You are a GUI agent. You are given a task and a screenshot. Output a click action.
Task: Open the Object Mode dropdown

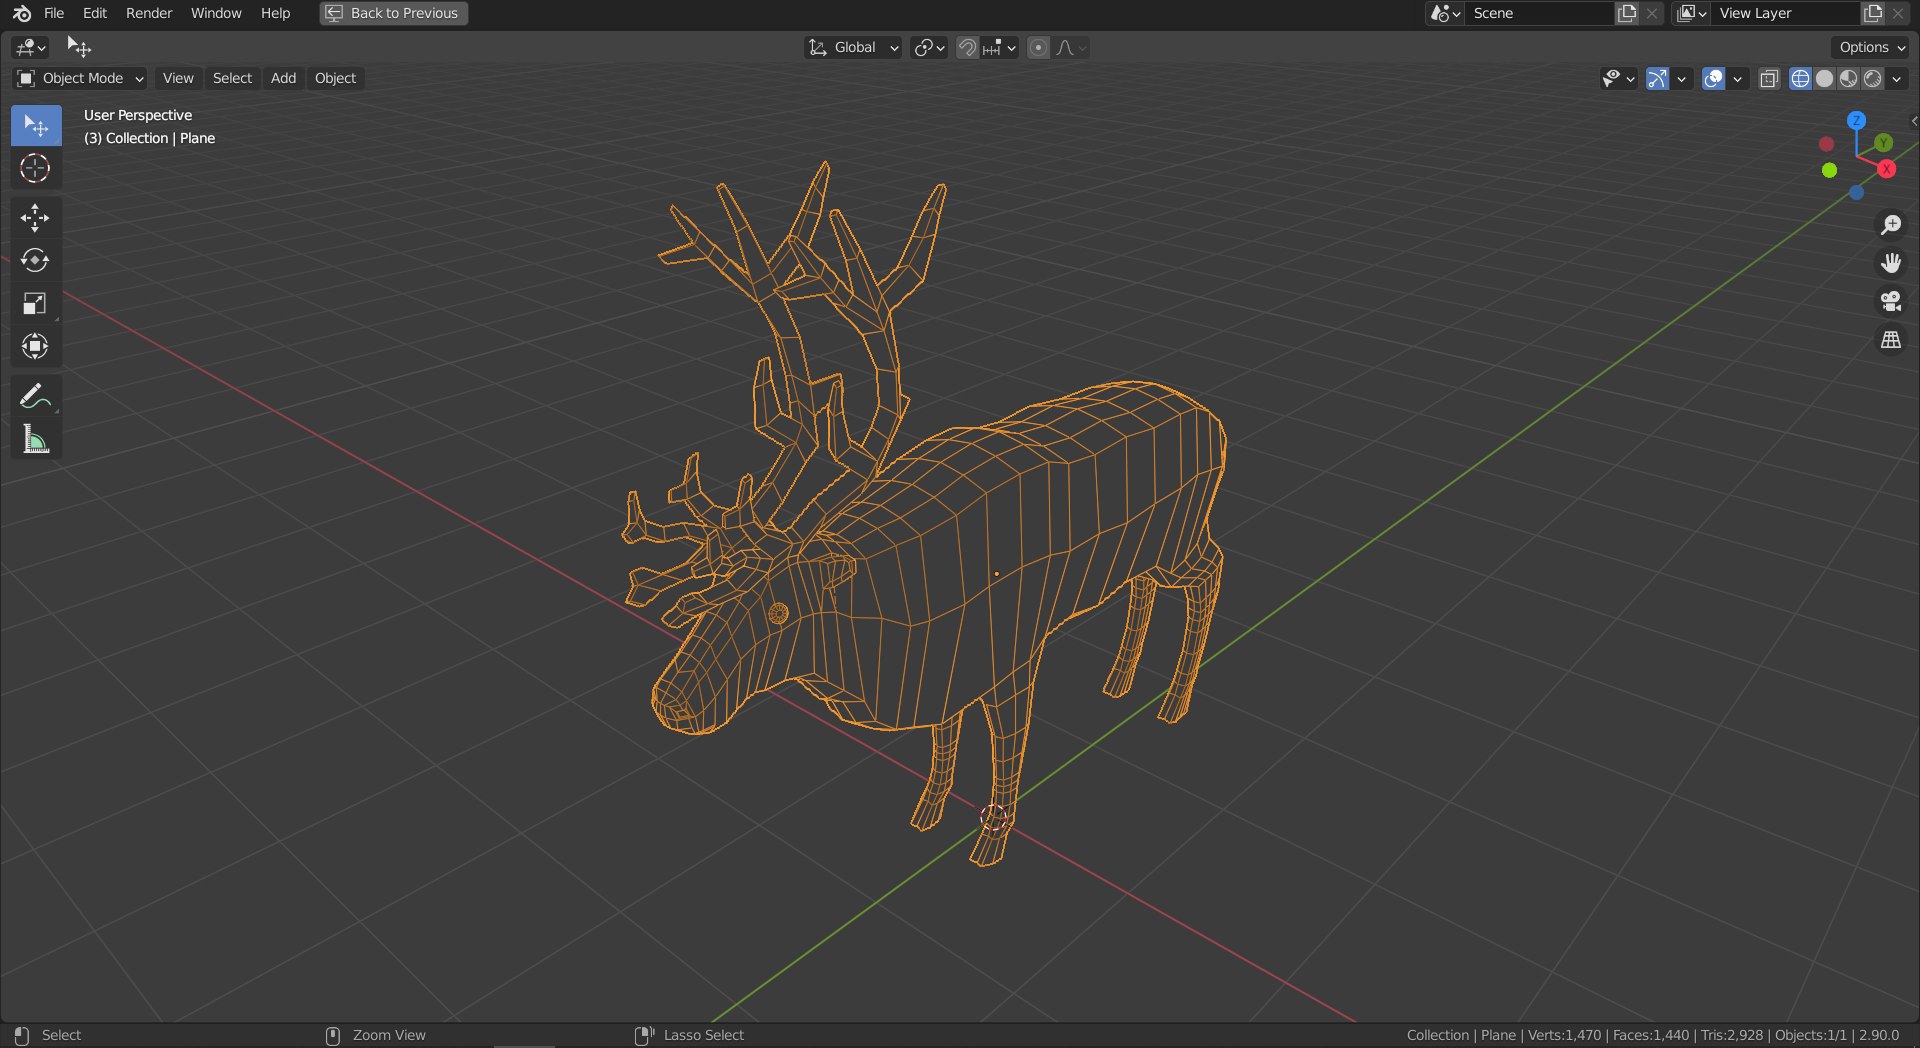[x=80, y=78]
